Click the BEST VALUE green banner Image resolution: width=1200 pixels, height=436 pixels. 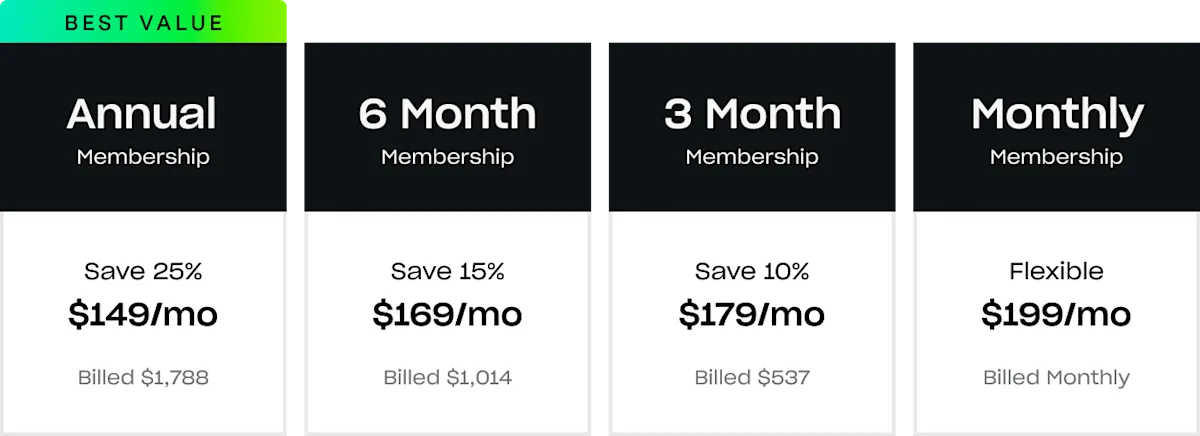143,22
